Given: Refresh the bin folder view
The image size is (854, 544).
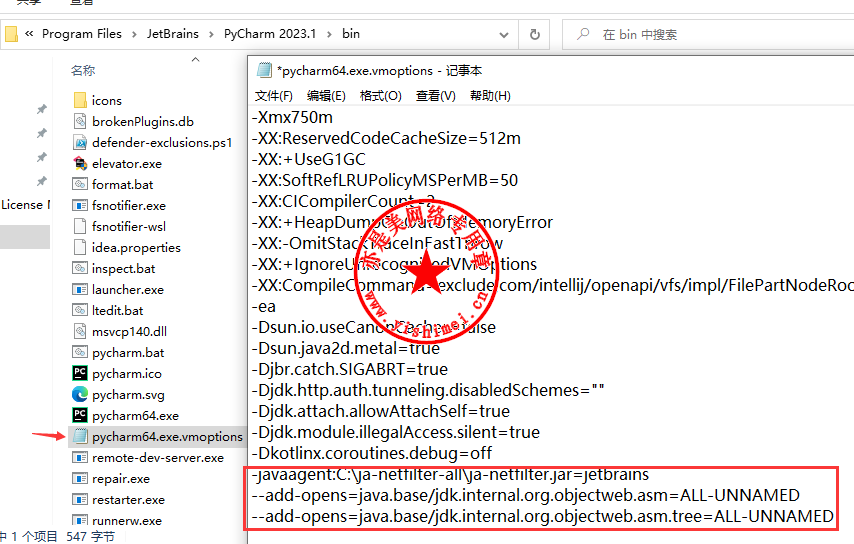Looking at the screenshot, I should click(x=534, y=34).
